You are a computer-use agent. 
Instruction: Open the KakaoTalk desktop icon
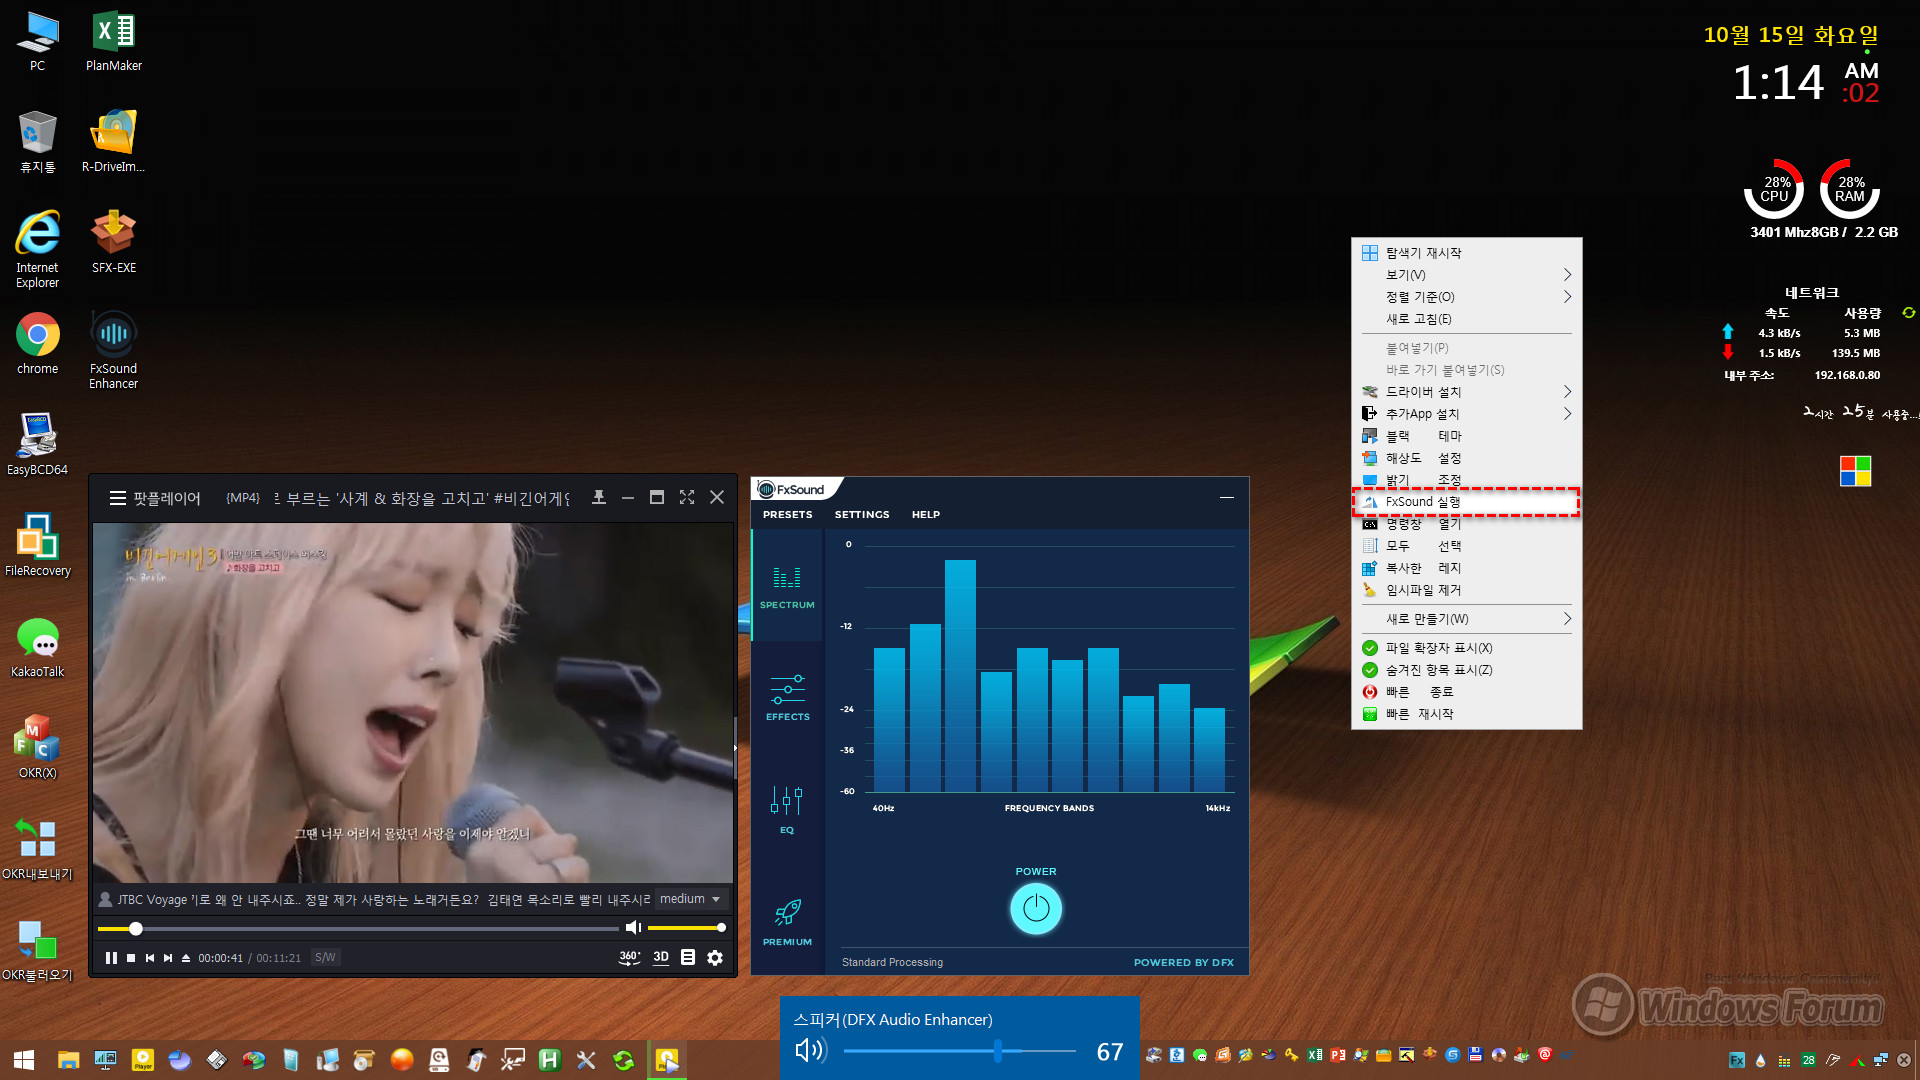37,646
